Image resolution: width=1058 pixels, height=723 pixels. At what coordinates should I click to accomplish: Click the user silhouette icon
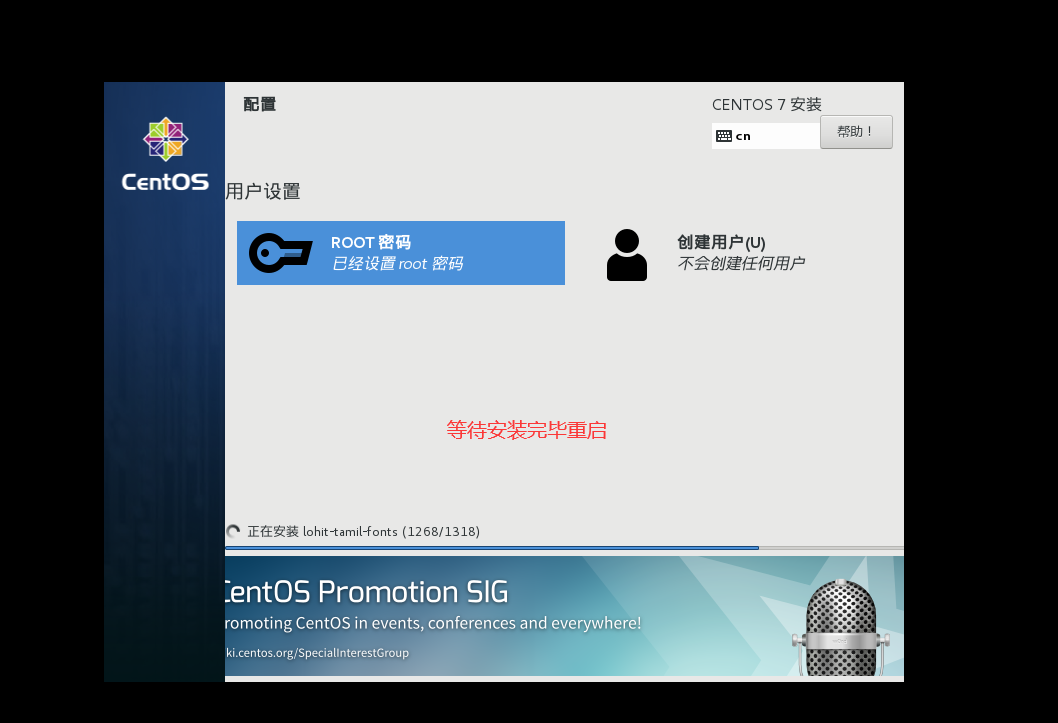627,255
